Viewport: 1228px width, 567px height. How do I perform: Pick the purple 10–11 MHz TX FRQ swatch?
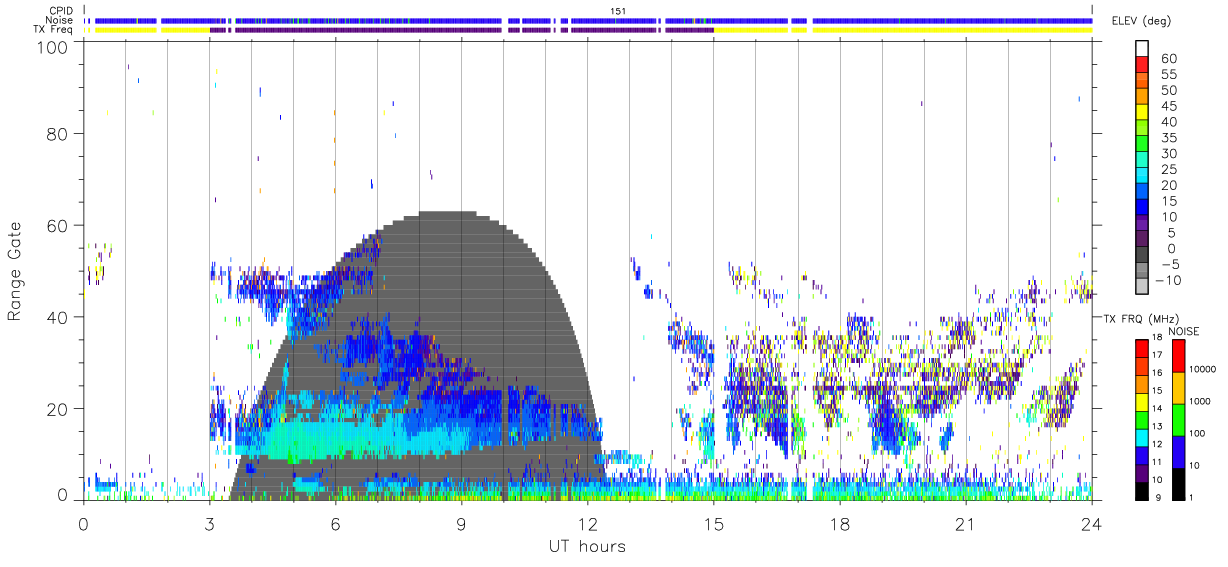1142,473
